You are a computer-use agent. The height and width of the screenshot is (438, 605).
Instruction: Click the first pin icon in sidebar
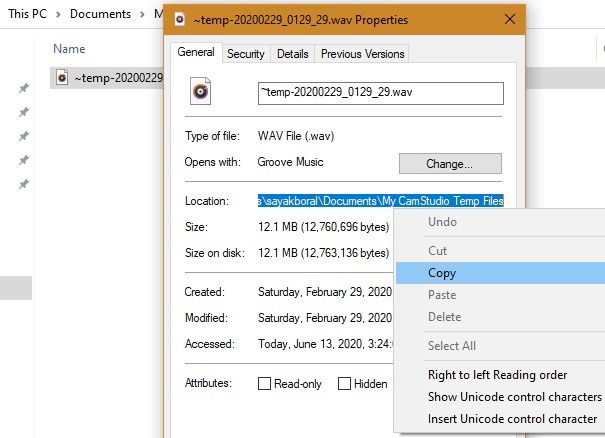coord(24,88)
